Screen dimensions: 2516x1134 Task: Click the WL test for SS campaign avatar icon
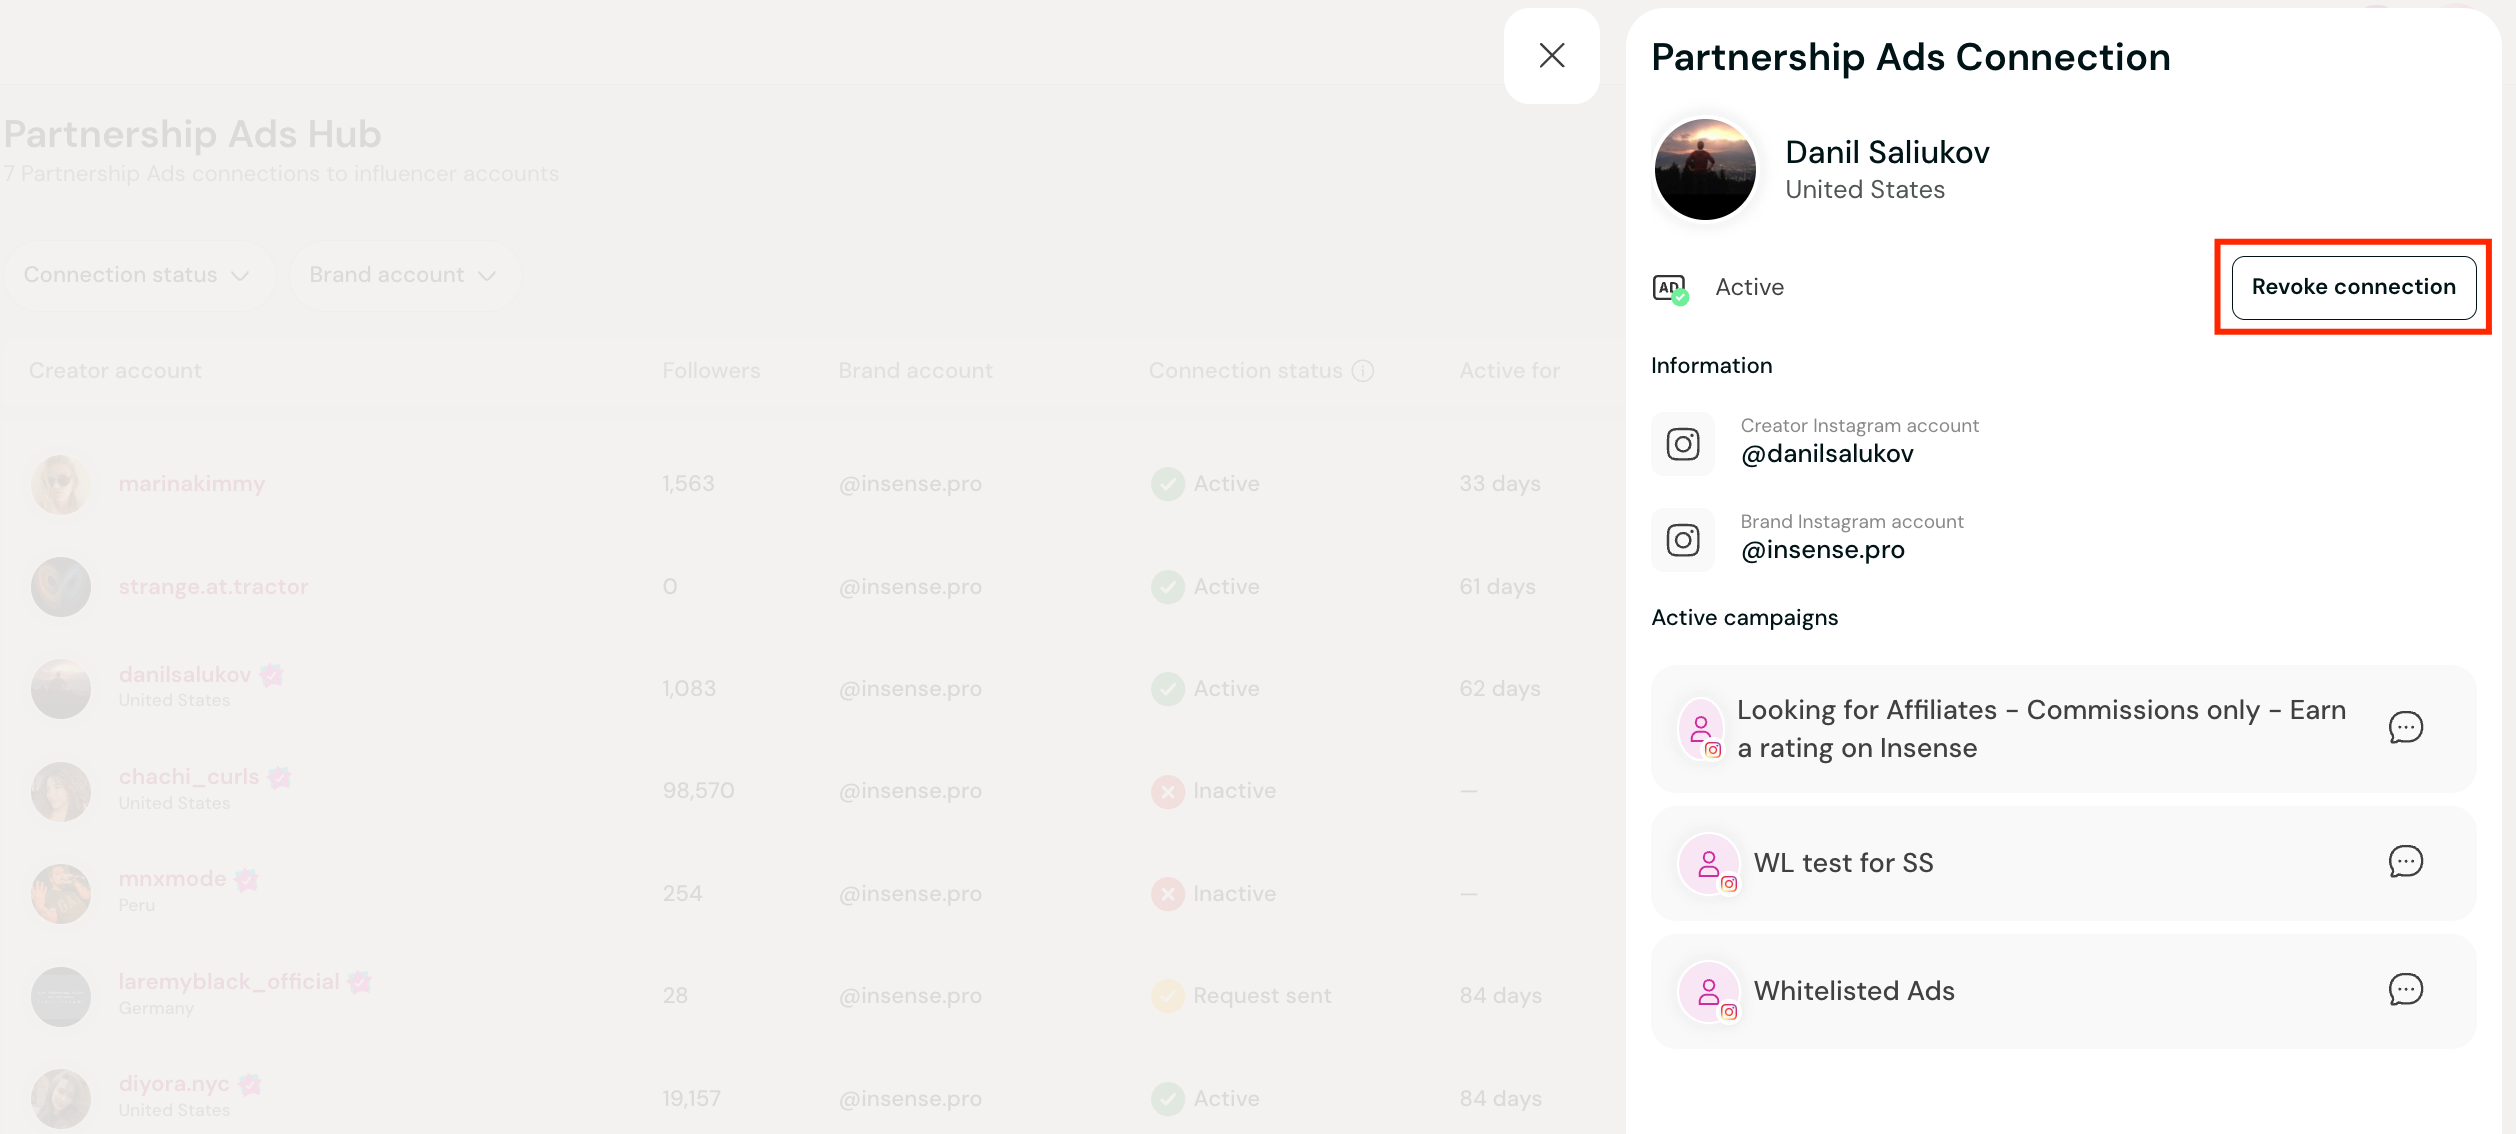pos(1709,863)
